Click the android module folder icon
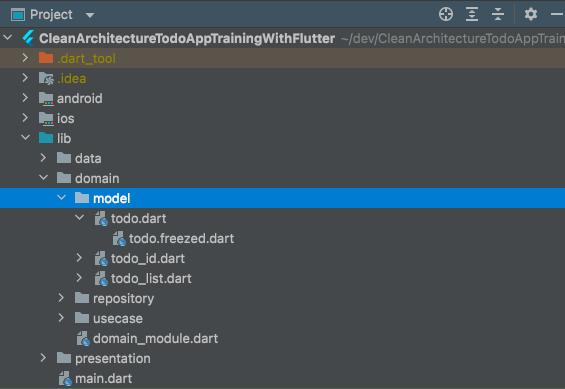The width and height of the screenshot is (565, 389). tap(46, 99)
